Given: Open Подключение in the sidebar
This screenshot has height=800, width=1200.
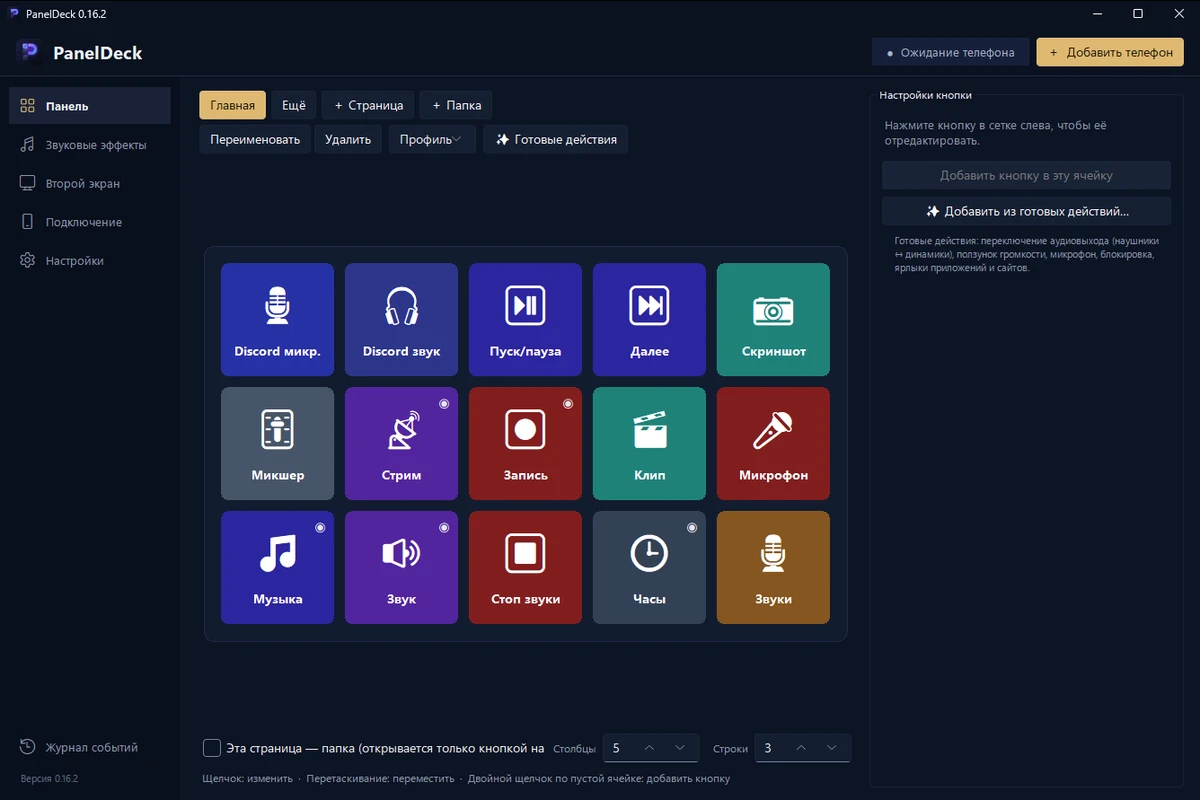Looking at the screenshot, I should 90,222.
